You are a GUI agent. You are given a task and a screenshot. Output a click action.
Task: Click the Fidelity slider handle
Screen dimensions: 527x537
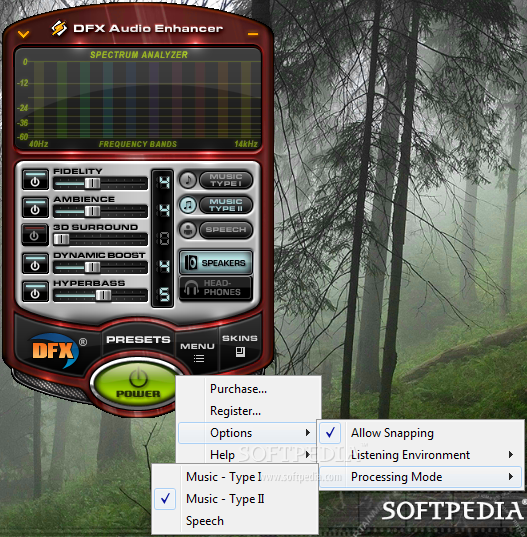click(x=92, y=184)
